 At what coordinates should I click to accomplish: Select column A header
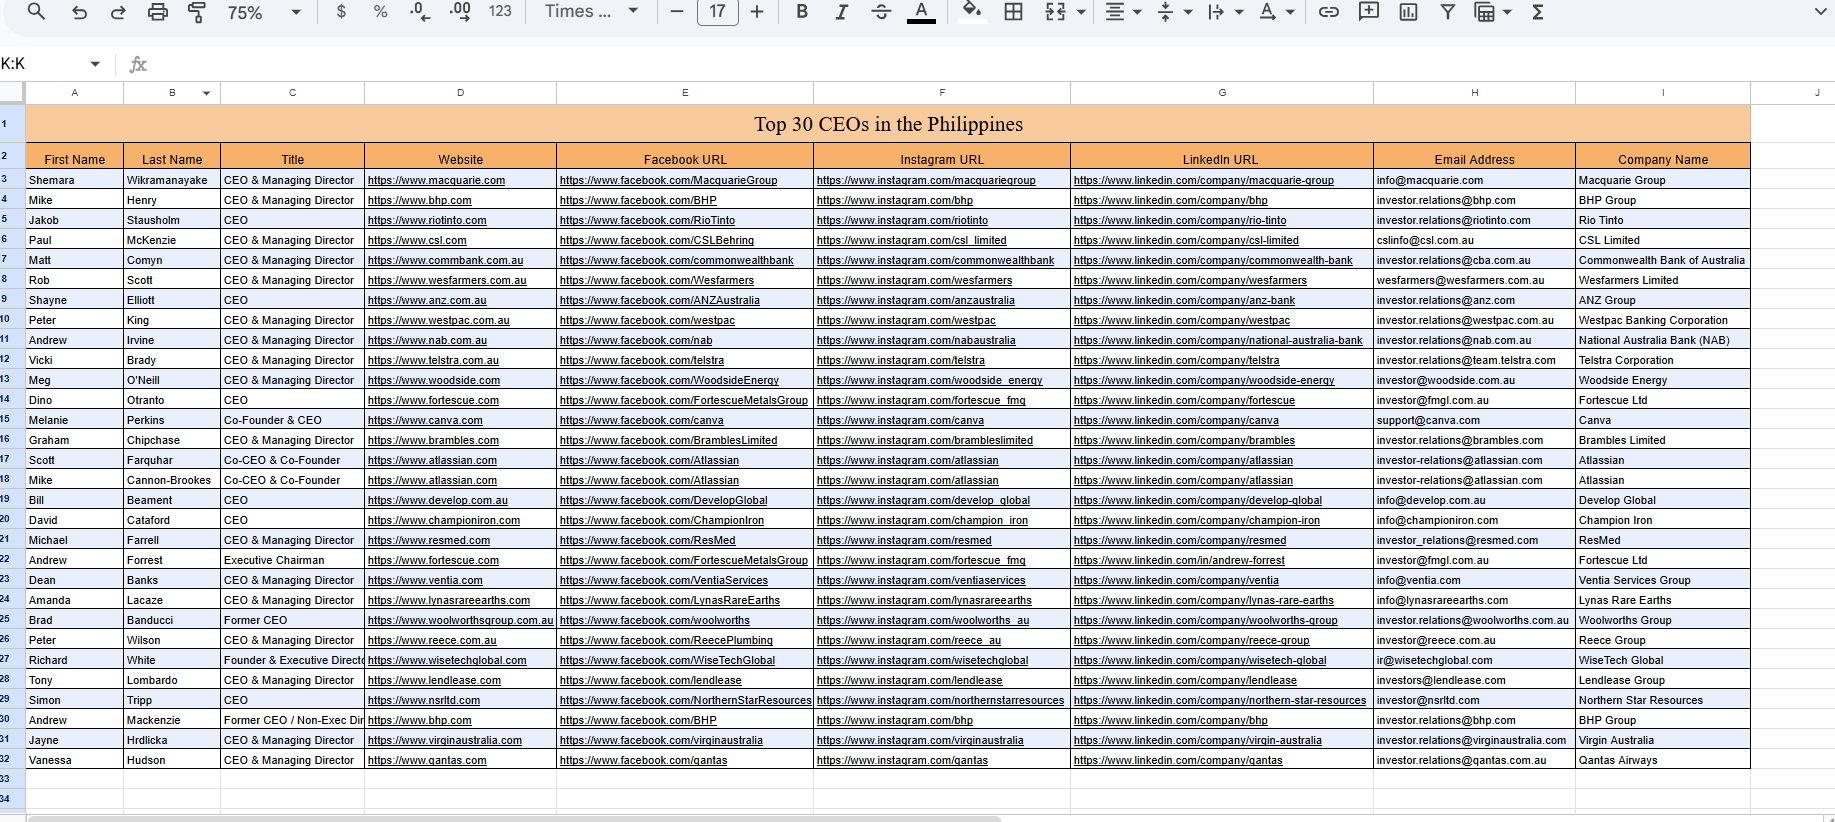click(x=74, y=93)
